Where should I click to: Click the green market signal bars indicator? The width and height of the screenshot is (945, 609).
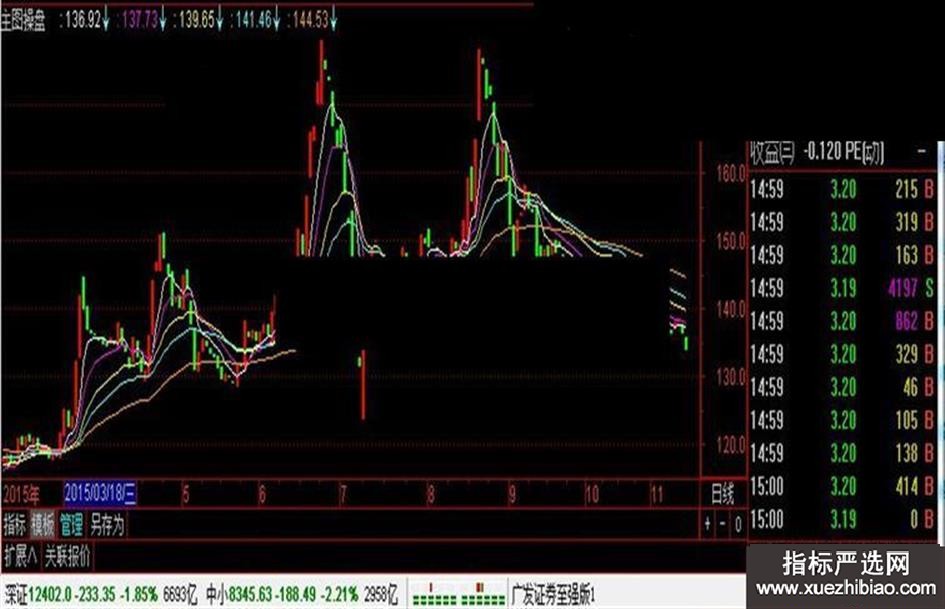[458, 595]
